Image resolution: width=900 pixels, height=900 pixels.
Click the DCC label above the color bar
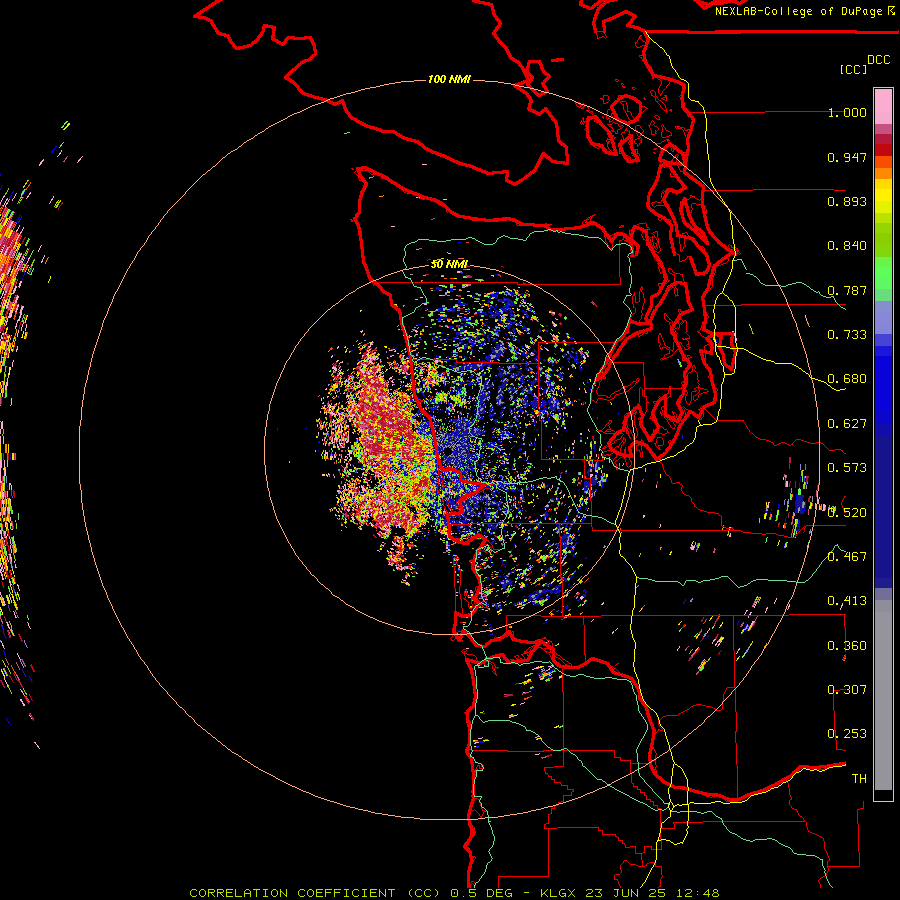tap(879, 60)
